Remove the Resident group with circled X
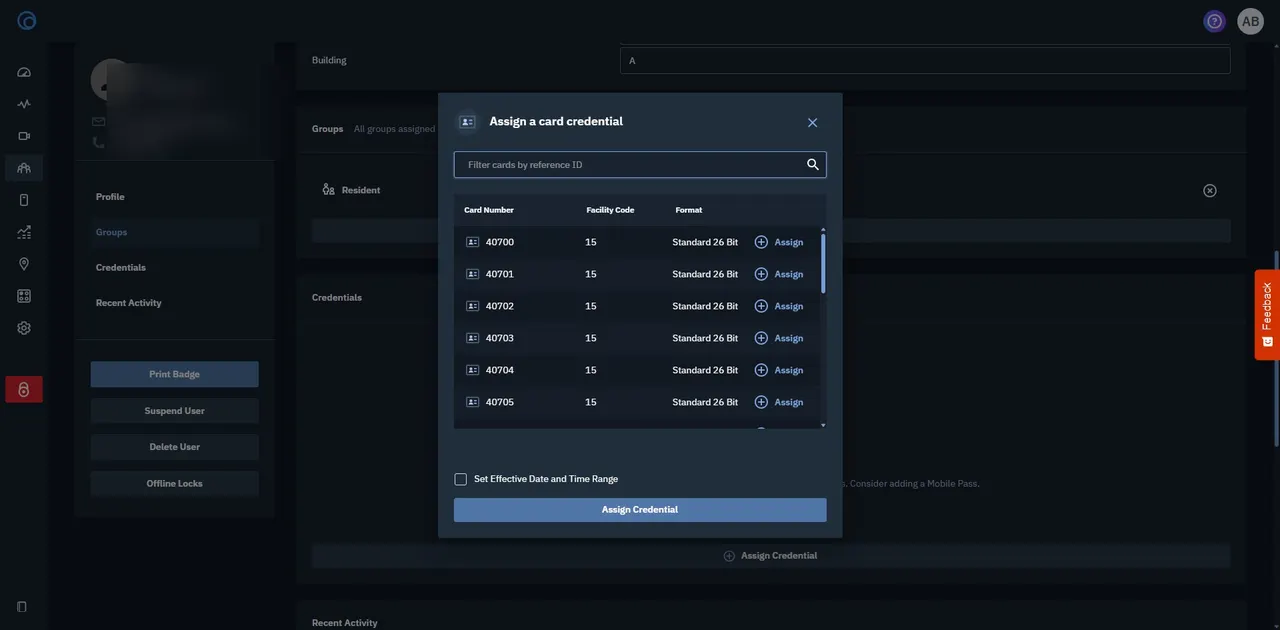Screen dimensions: 1280x630 pos(1210,190)
